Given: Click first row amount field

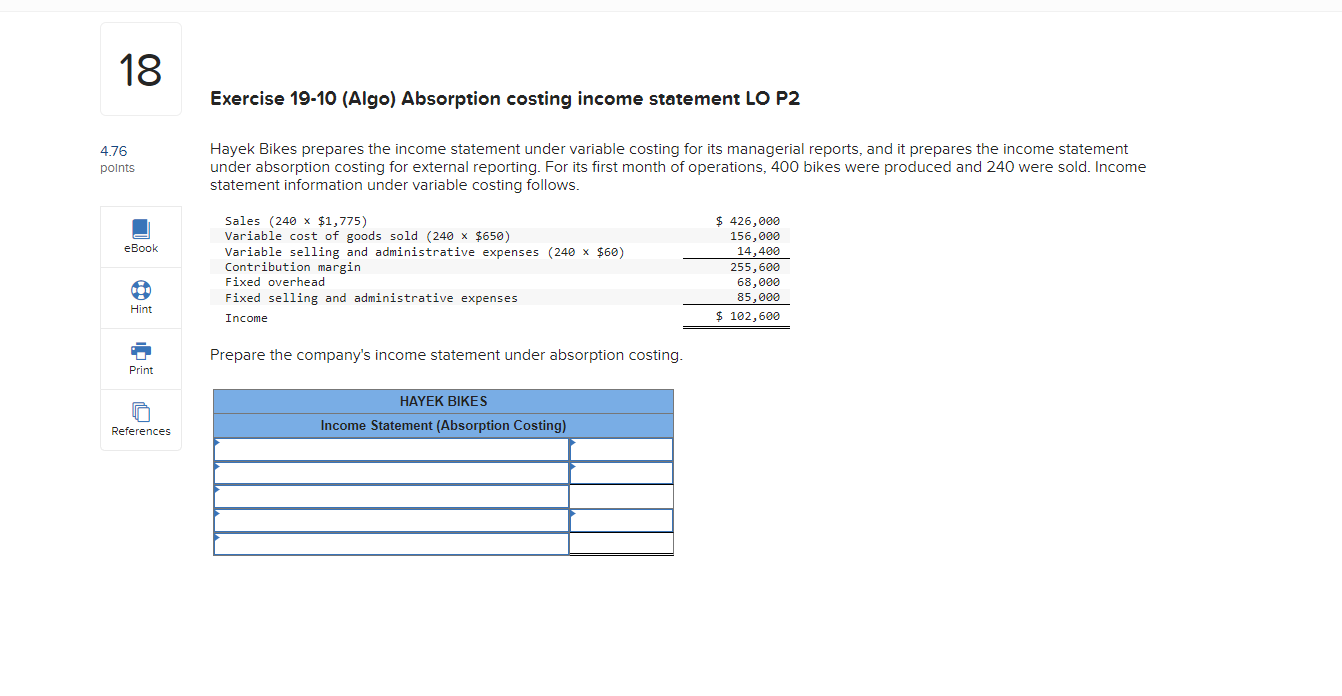Looking at the screenshot, I should [621, 450].
